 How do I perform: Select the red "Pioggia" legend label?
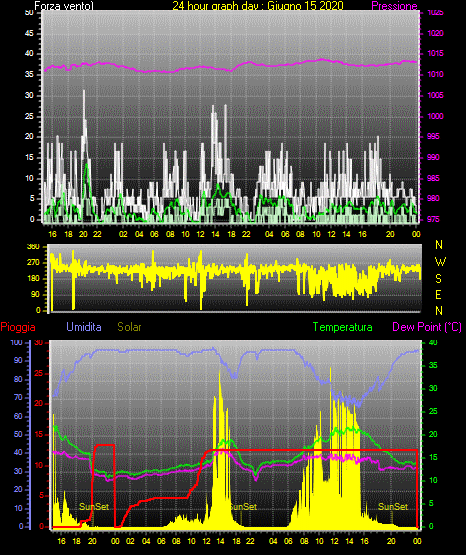click(x=18, y=327)
